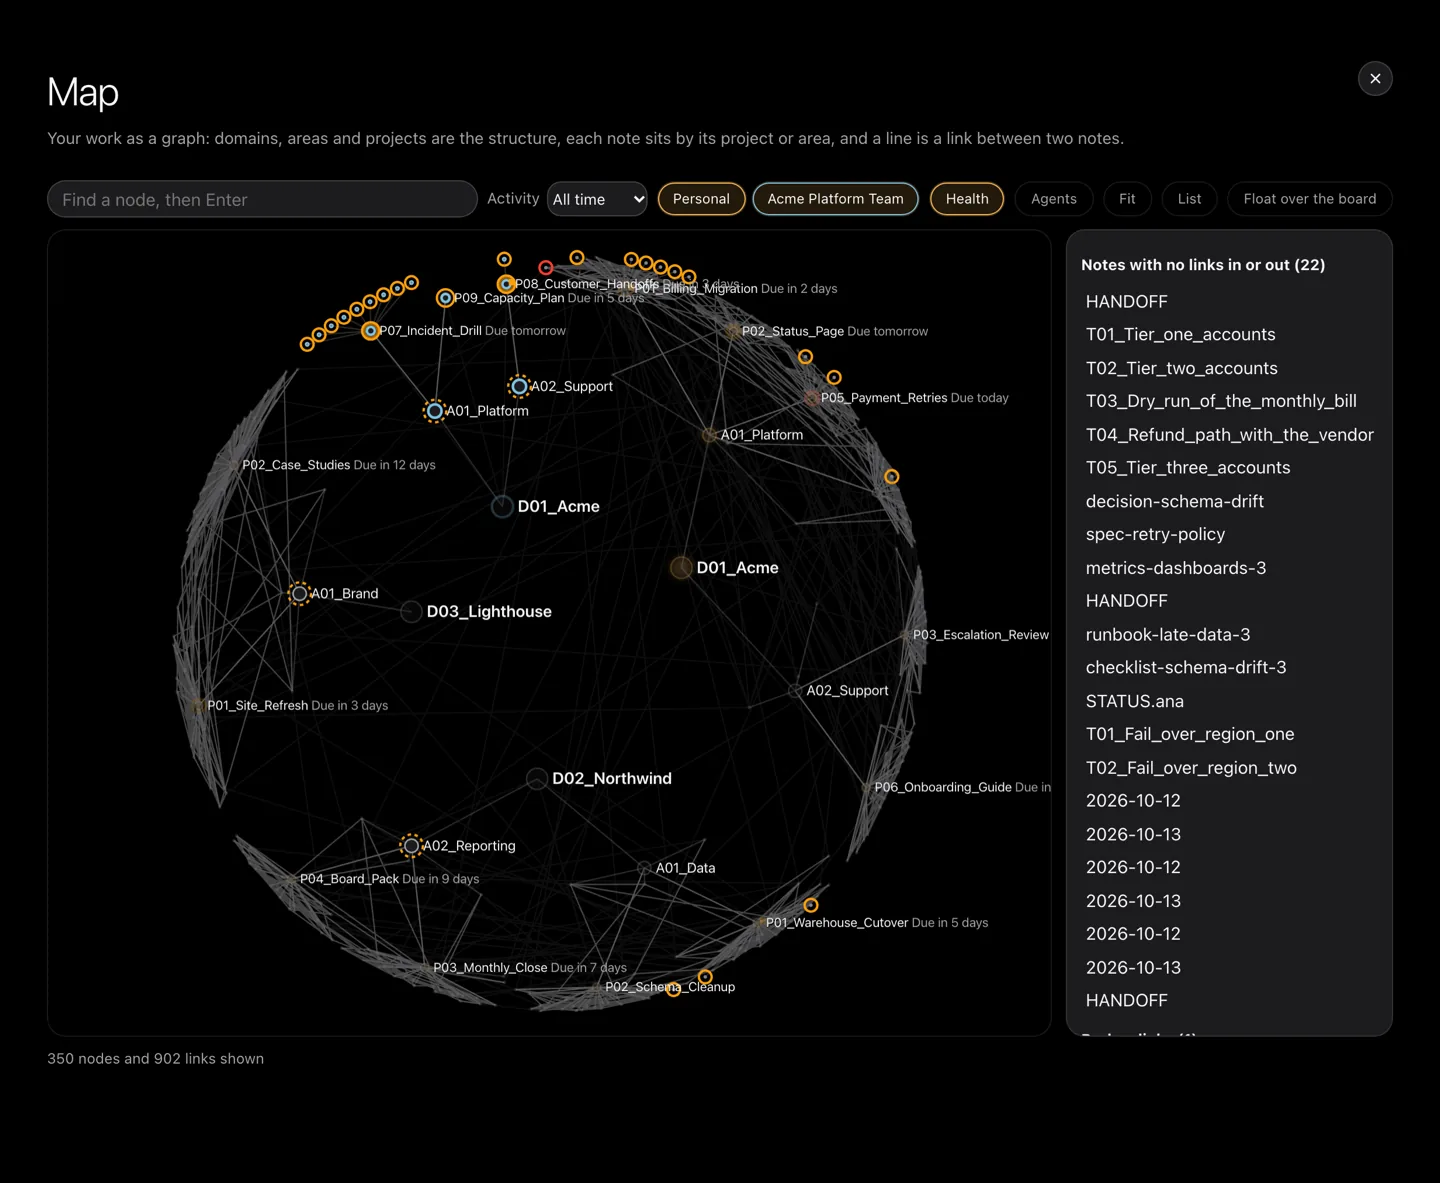This screenshot has width=1440, height=1183.
Task: Open the metrics-dashboards-3 note
Action: (1175, 568)
